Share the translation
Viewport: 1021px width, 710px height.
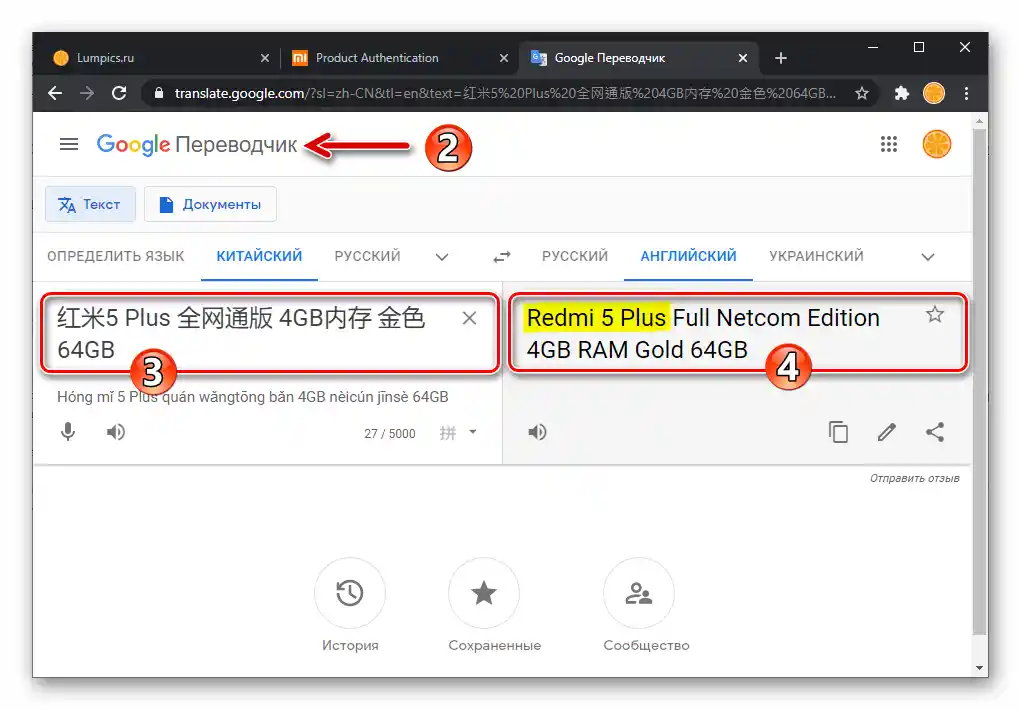pos(935,432)
